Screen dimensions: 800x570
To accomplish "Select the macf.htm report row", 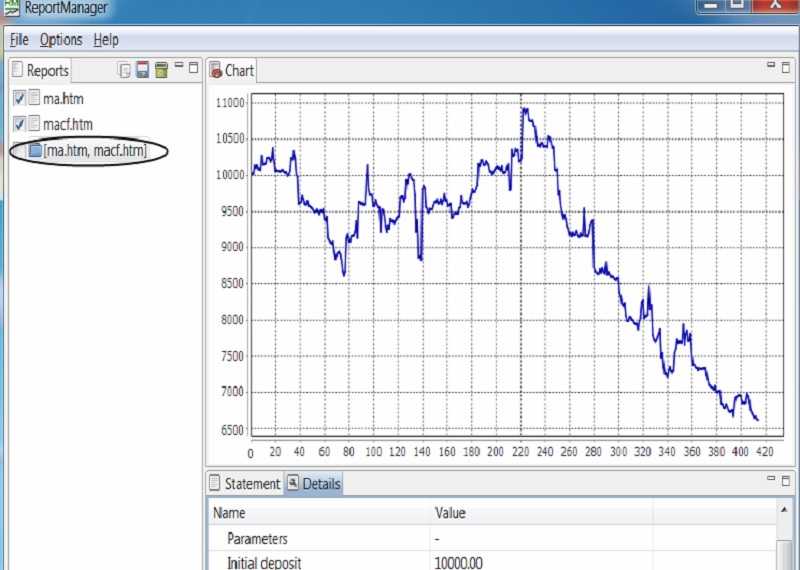I will coord(67,124).
